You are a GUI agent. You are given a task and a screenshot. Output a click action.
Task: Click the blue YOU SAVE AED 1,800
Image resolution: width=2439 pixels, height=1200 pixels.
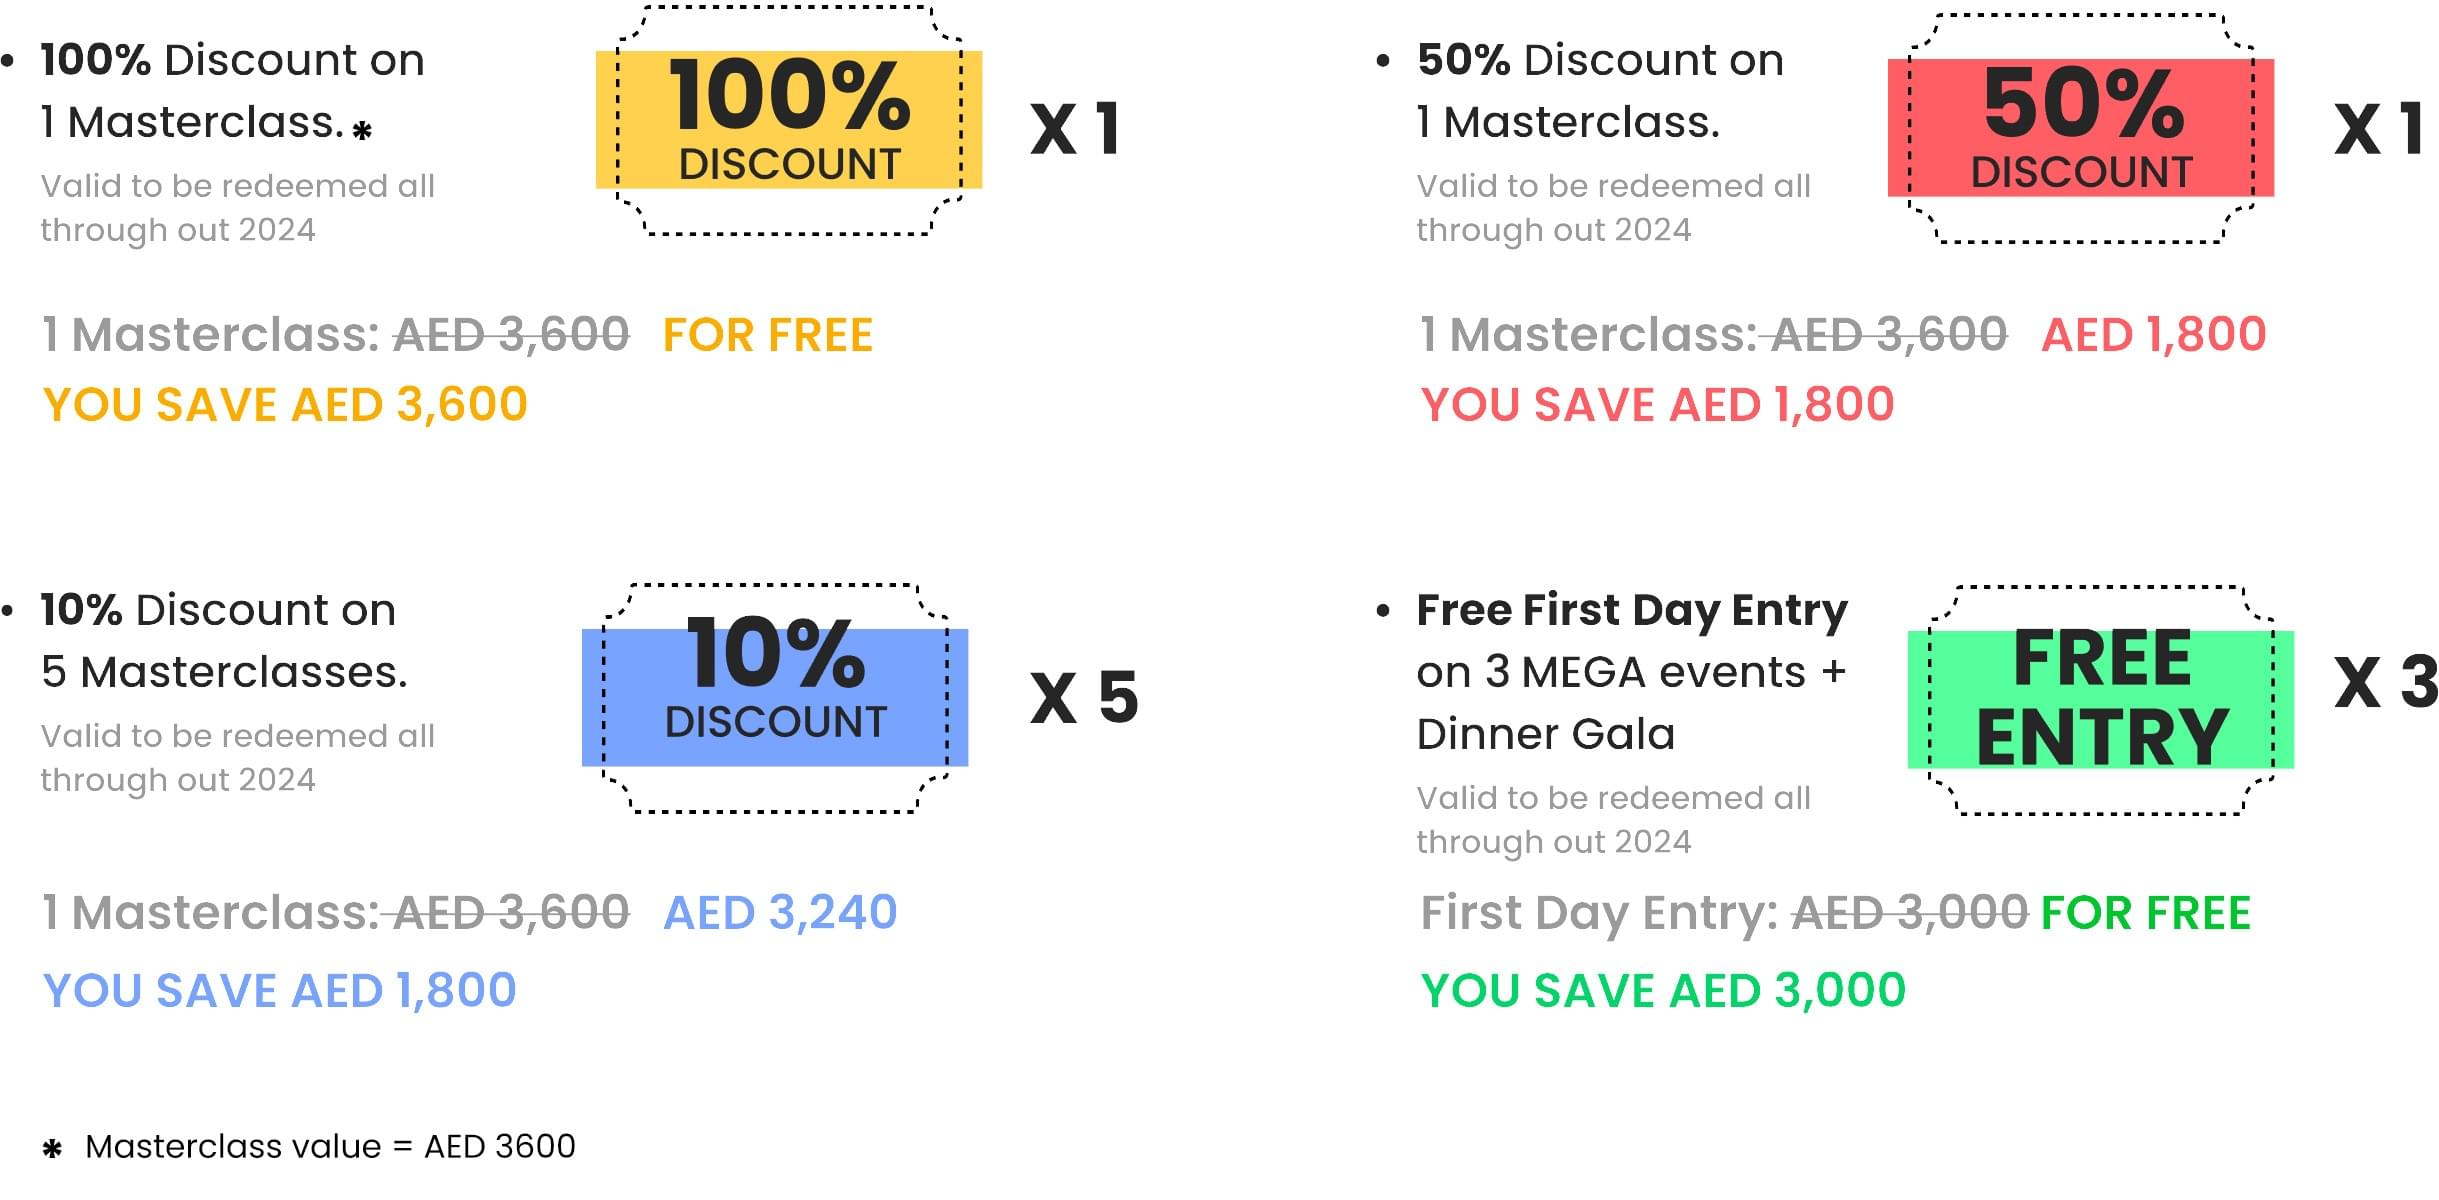click(280, 991)
